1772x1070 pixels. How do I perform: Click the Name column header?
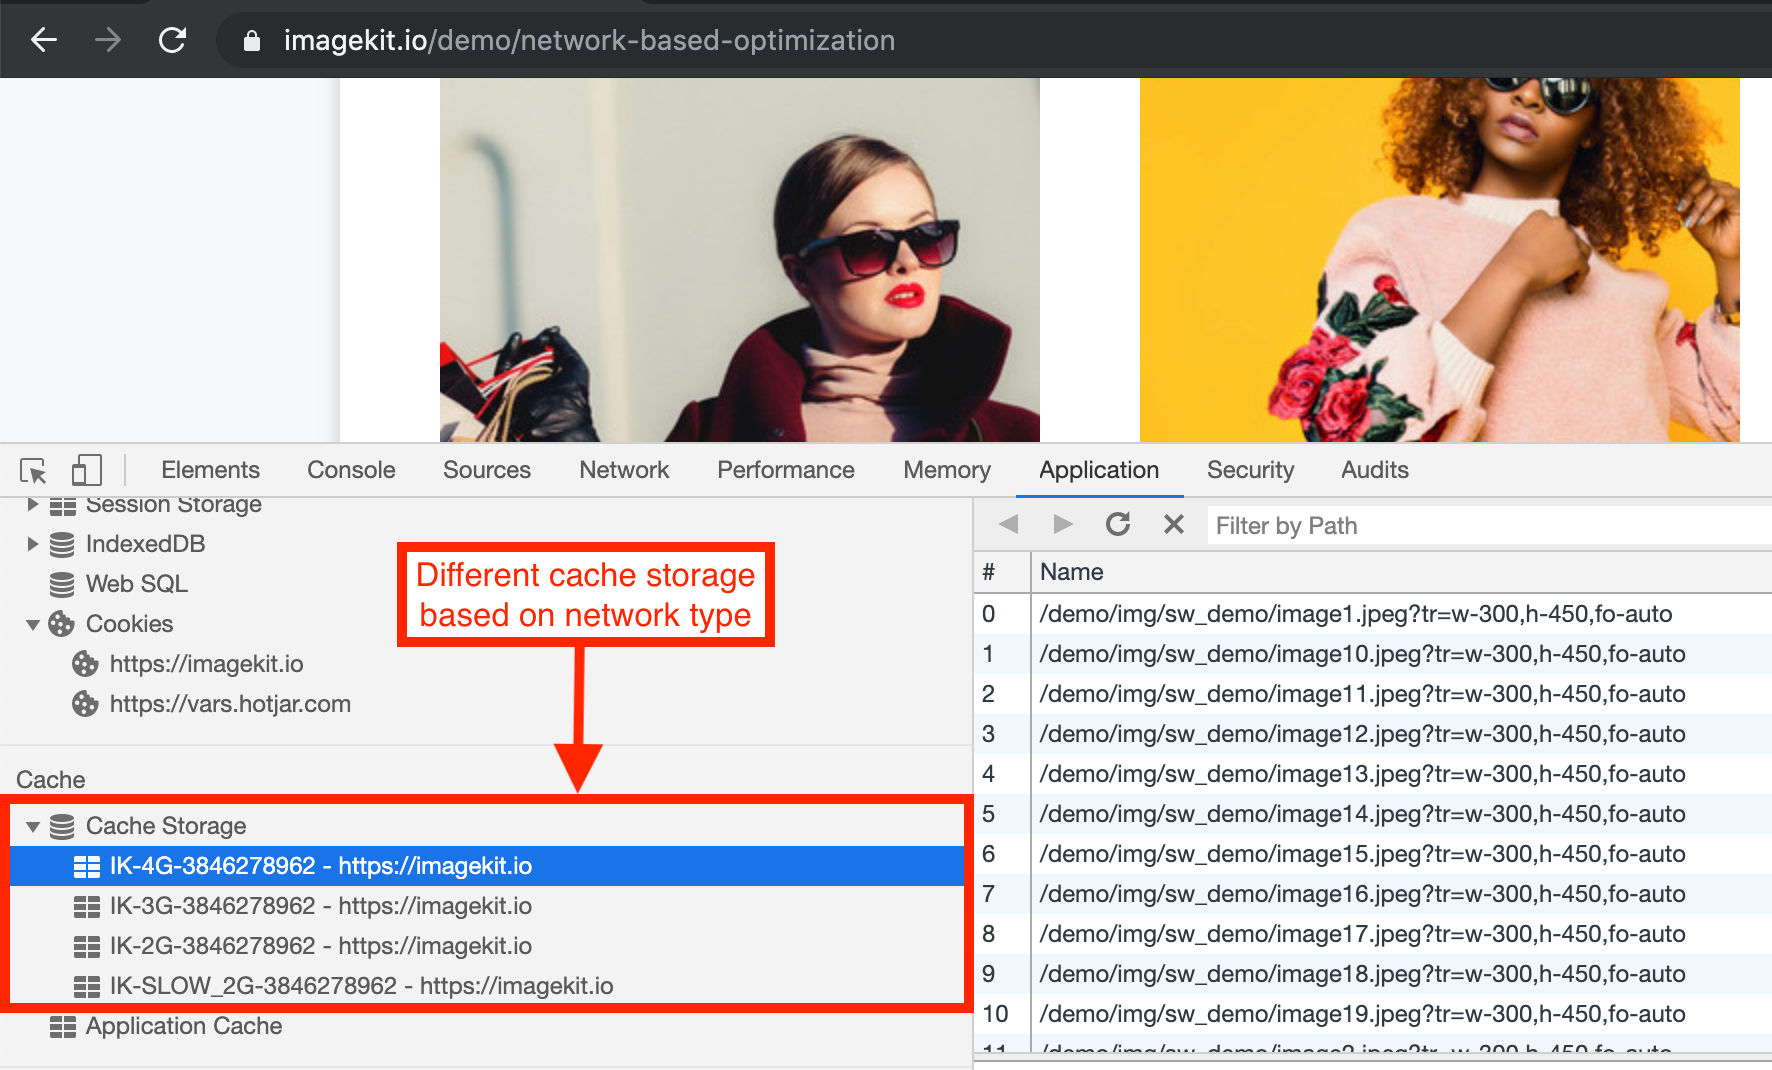pyautogui.click(x=1401, y=572)
